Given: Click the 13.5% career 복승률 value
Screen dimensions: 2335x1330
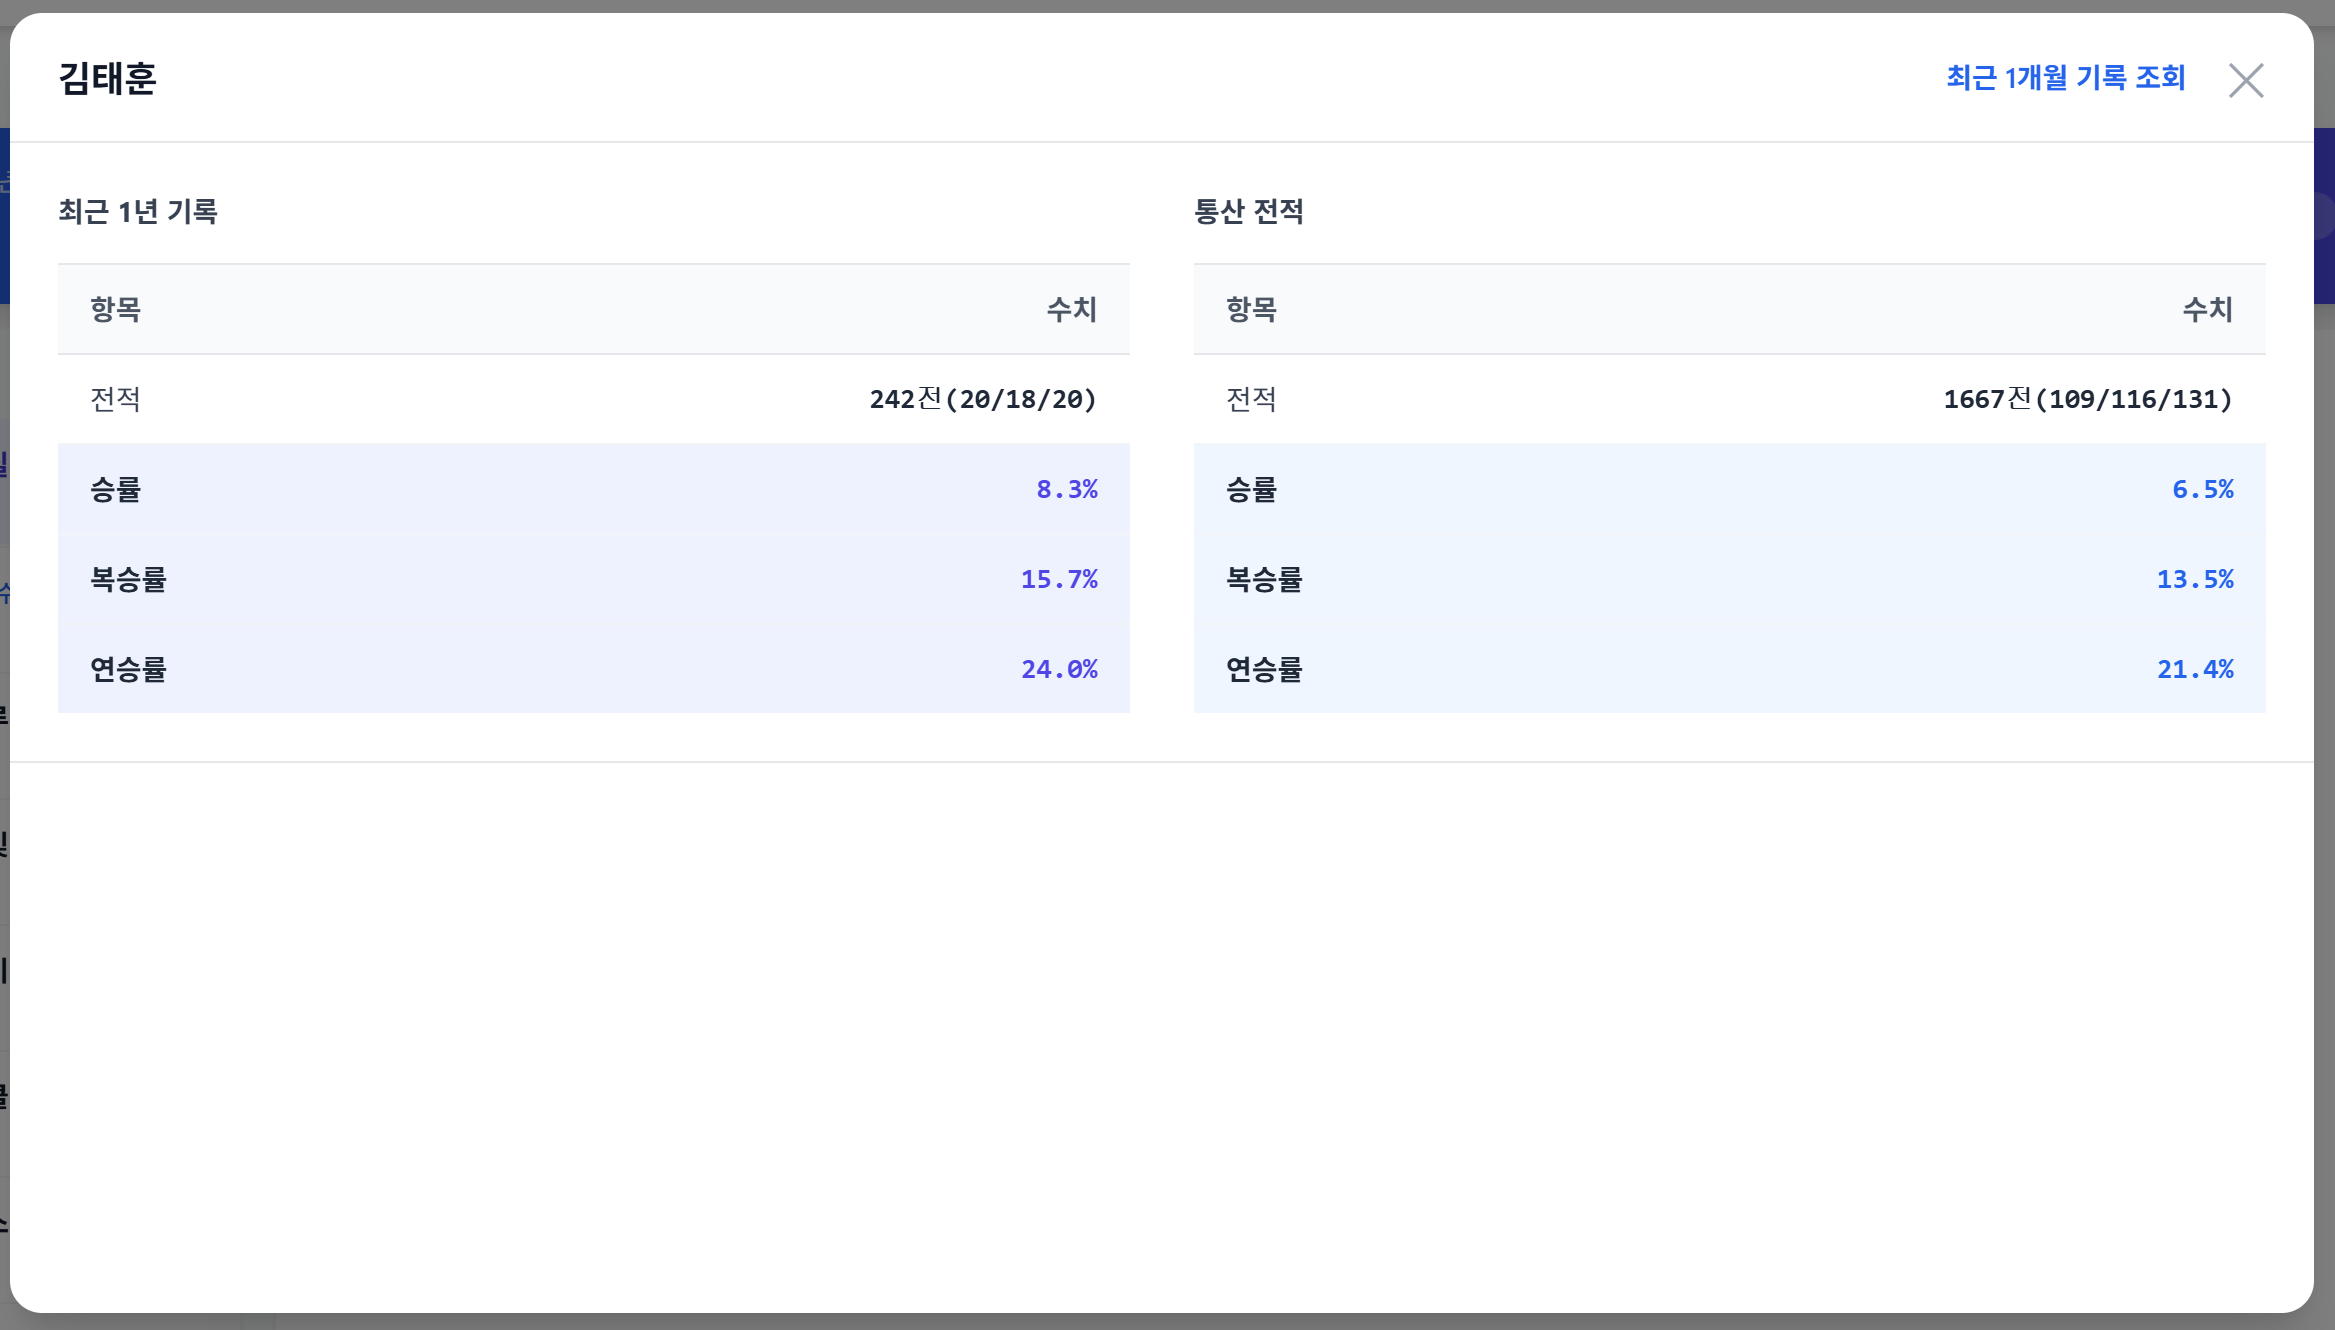Looking at the screenshot, I should click(2194, 579).
